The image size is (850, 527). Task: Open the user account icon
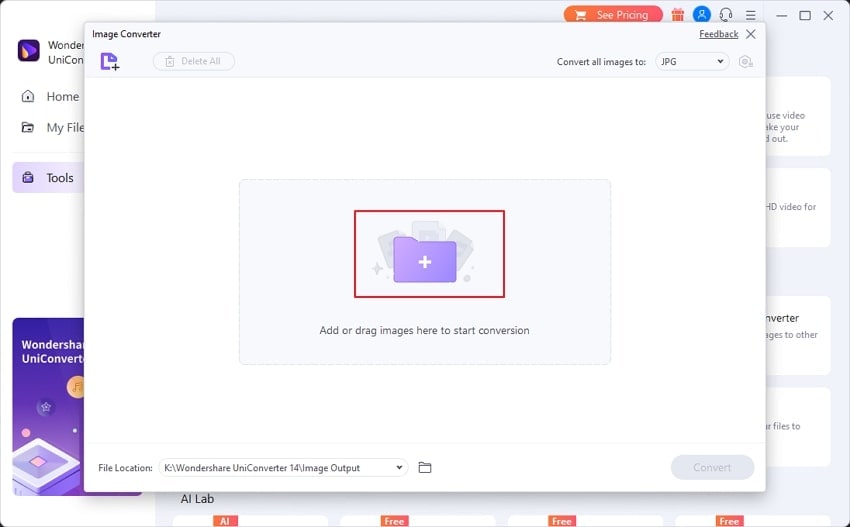[701, 15]
